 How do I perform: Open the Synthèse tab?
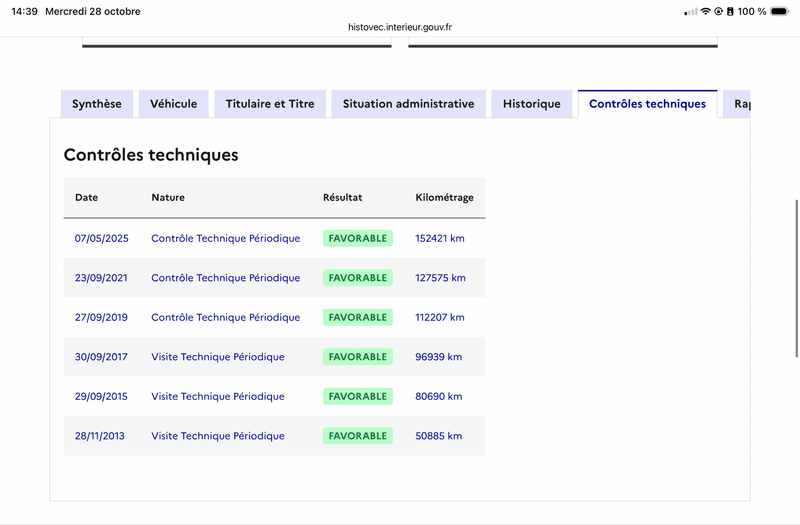pos(97,104)
